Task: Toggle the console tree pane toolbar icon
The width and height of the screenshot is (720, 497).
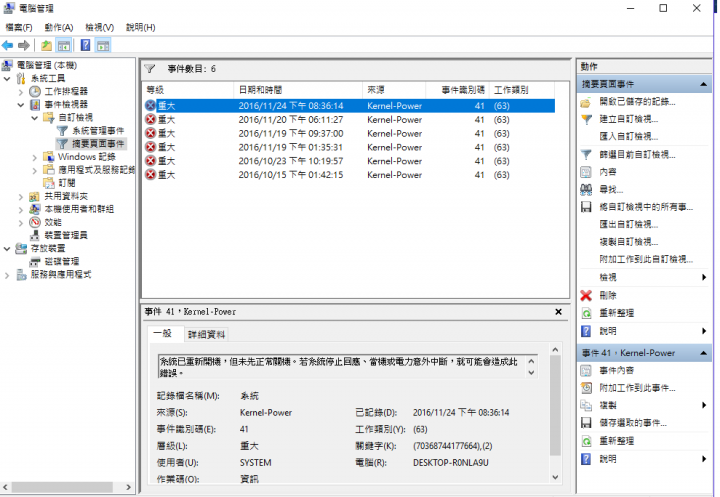Action: click(x=63, y=45)
